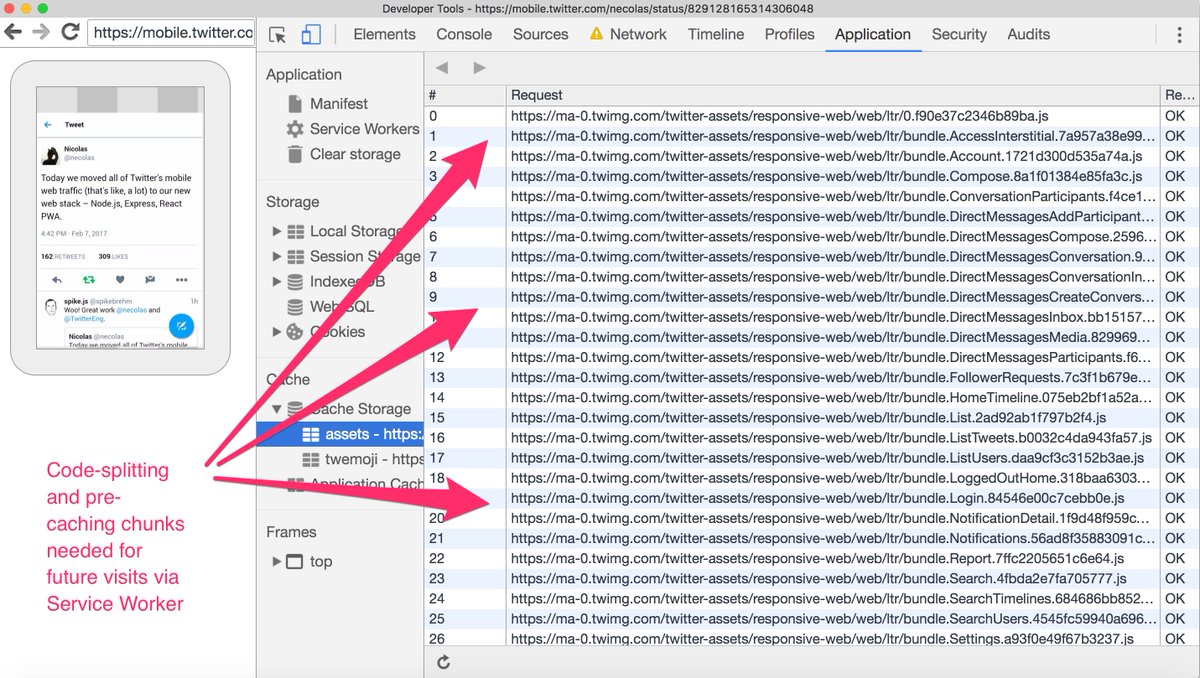This screenshot has height=678, width=1200.
Task: Open Service Workers in the sidebar
Action: (x=365, y=129)
